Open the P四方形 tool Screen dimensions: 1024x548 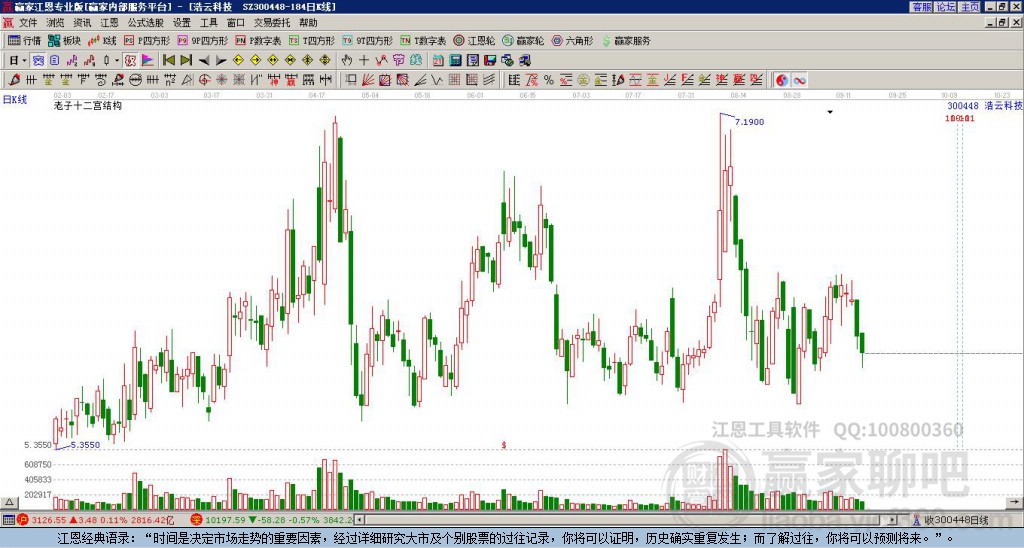147,40
